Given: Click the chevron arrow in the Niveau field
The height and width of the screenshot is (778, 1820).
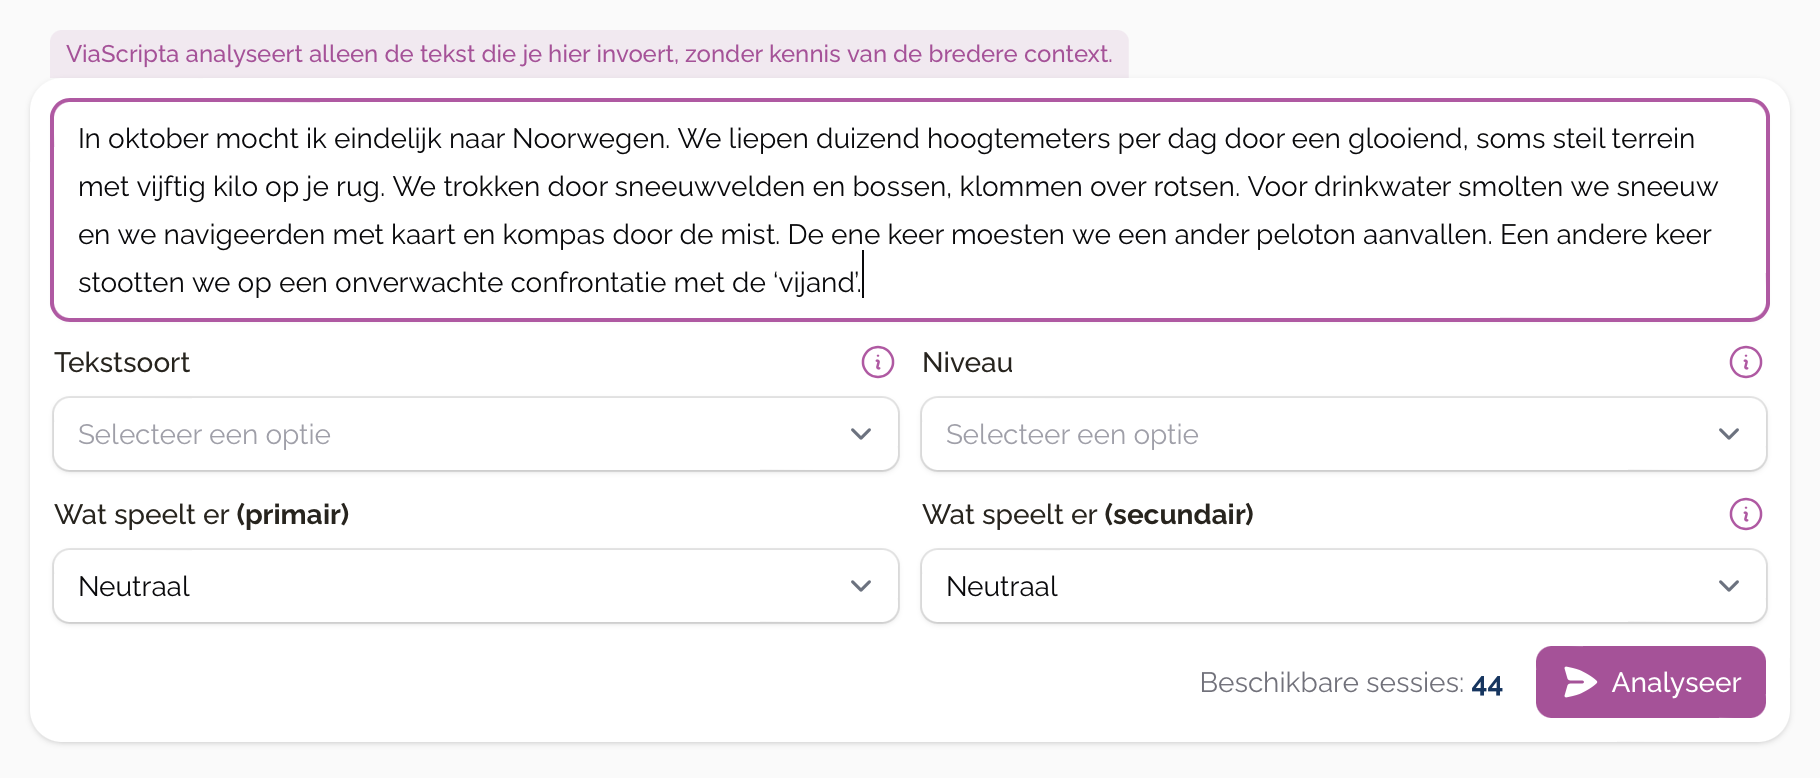Looking at the screenshot, I should (x=1728, y=434).
